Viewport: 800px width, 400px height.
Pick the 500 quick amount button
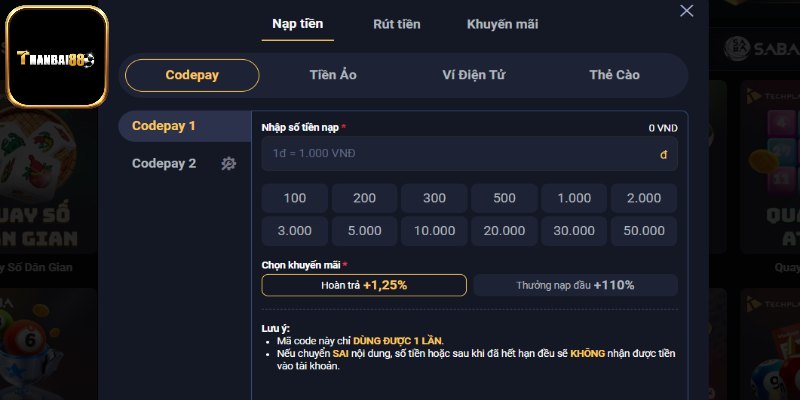504,198
